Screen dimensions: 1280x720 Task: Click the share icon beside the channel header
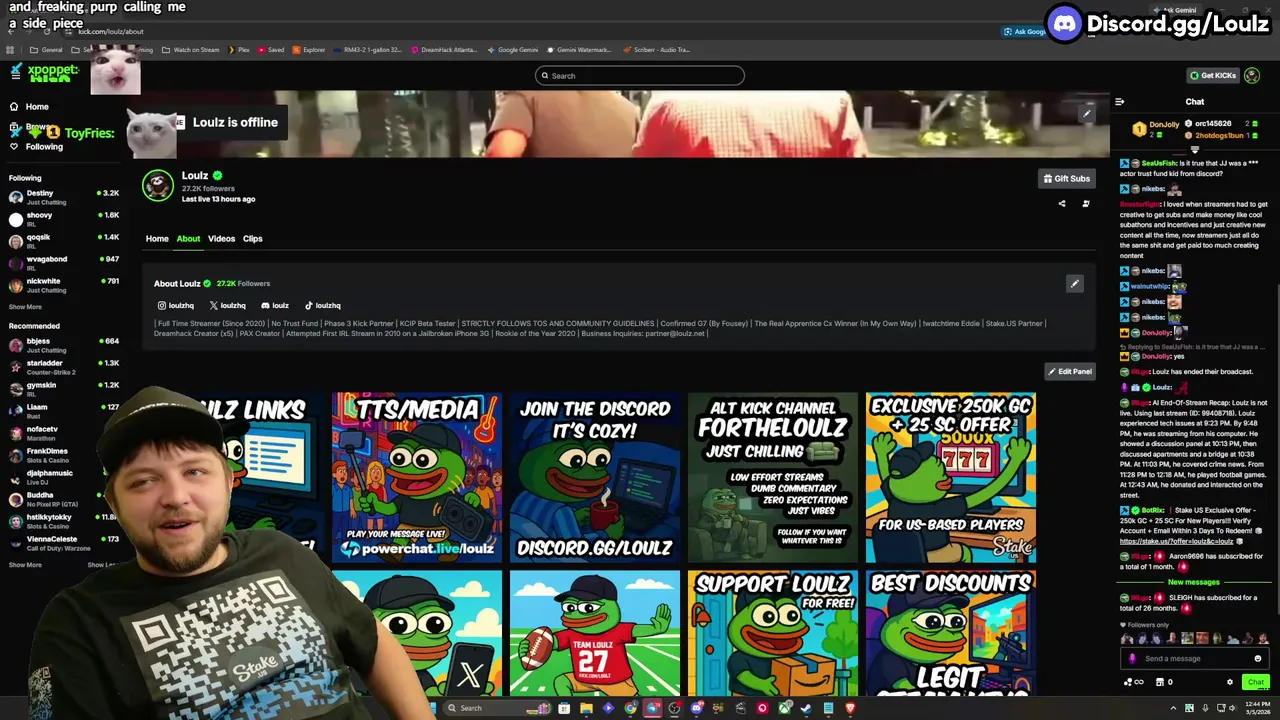coord(1062,204)
